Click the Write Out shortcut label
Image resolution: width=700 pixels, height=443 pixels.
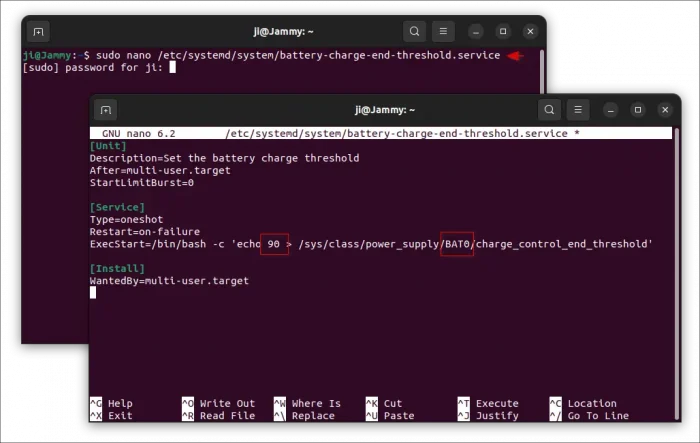point(227,404)
